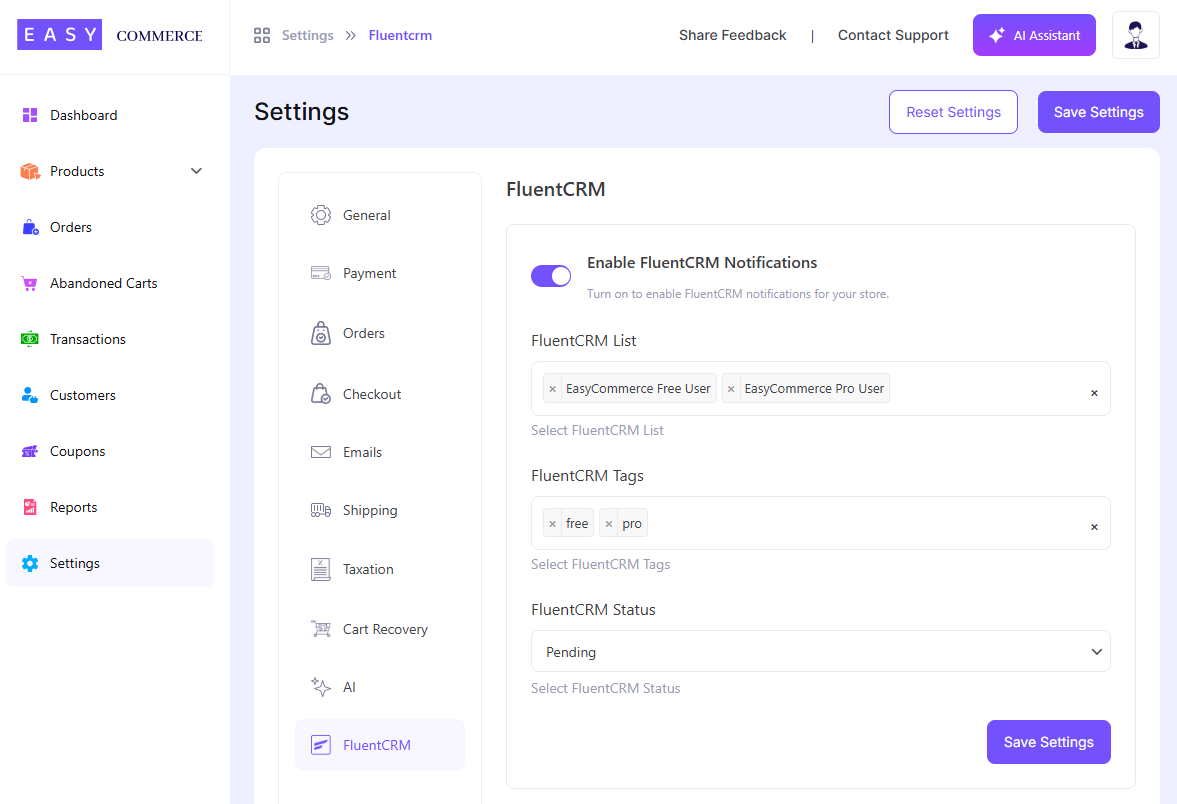
Task: Open the FluentCRM Status dropdown
Action: tap(820, 651)
